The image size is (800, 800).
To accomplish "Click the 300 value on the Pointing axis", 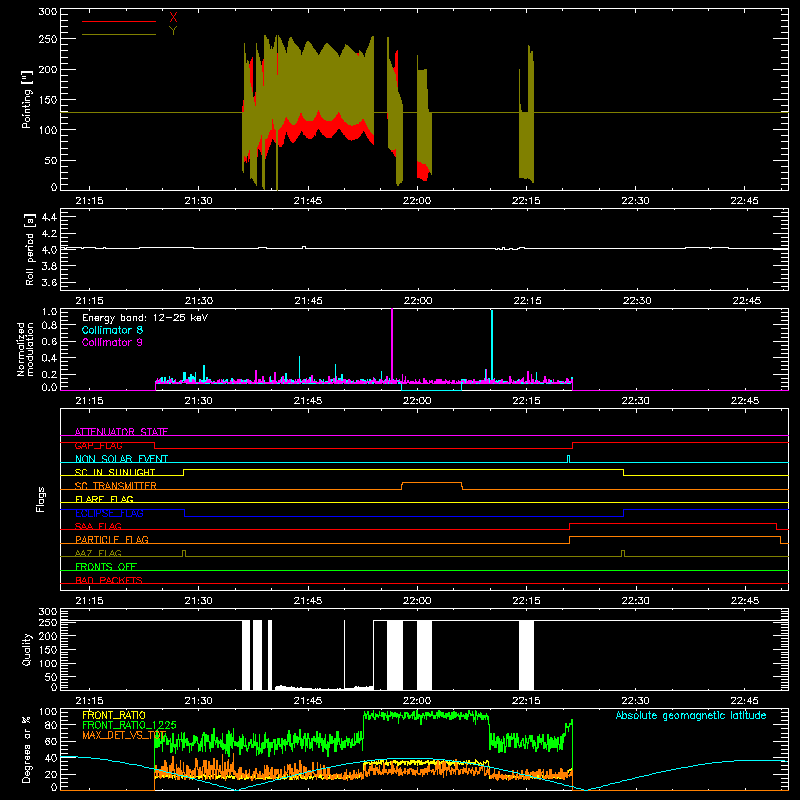I will pyautogui.click(x=47, y=11).
